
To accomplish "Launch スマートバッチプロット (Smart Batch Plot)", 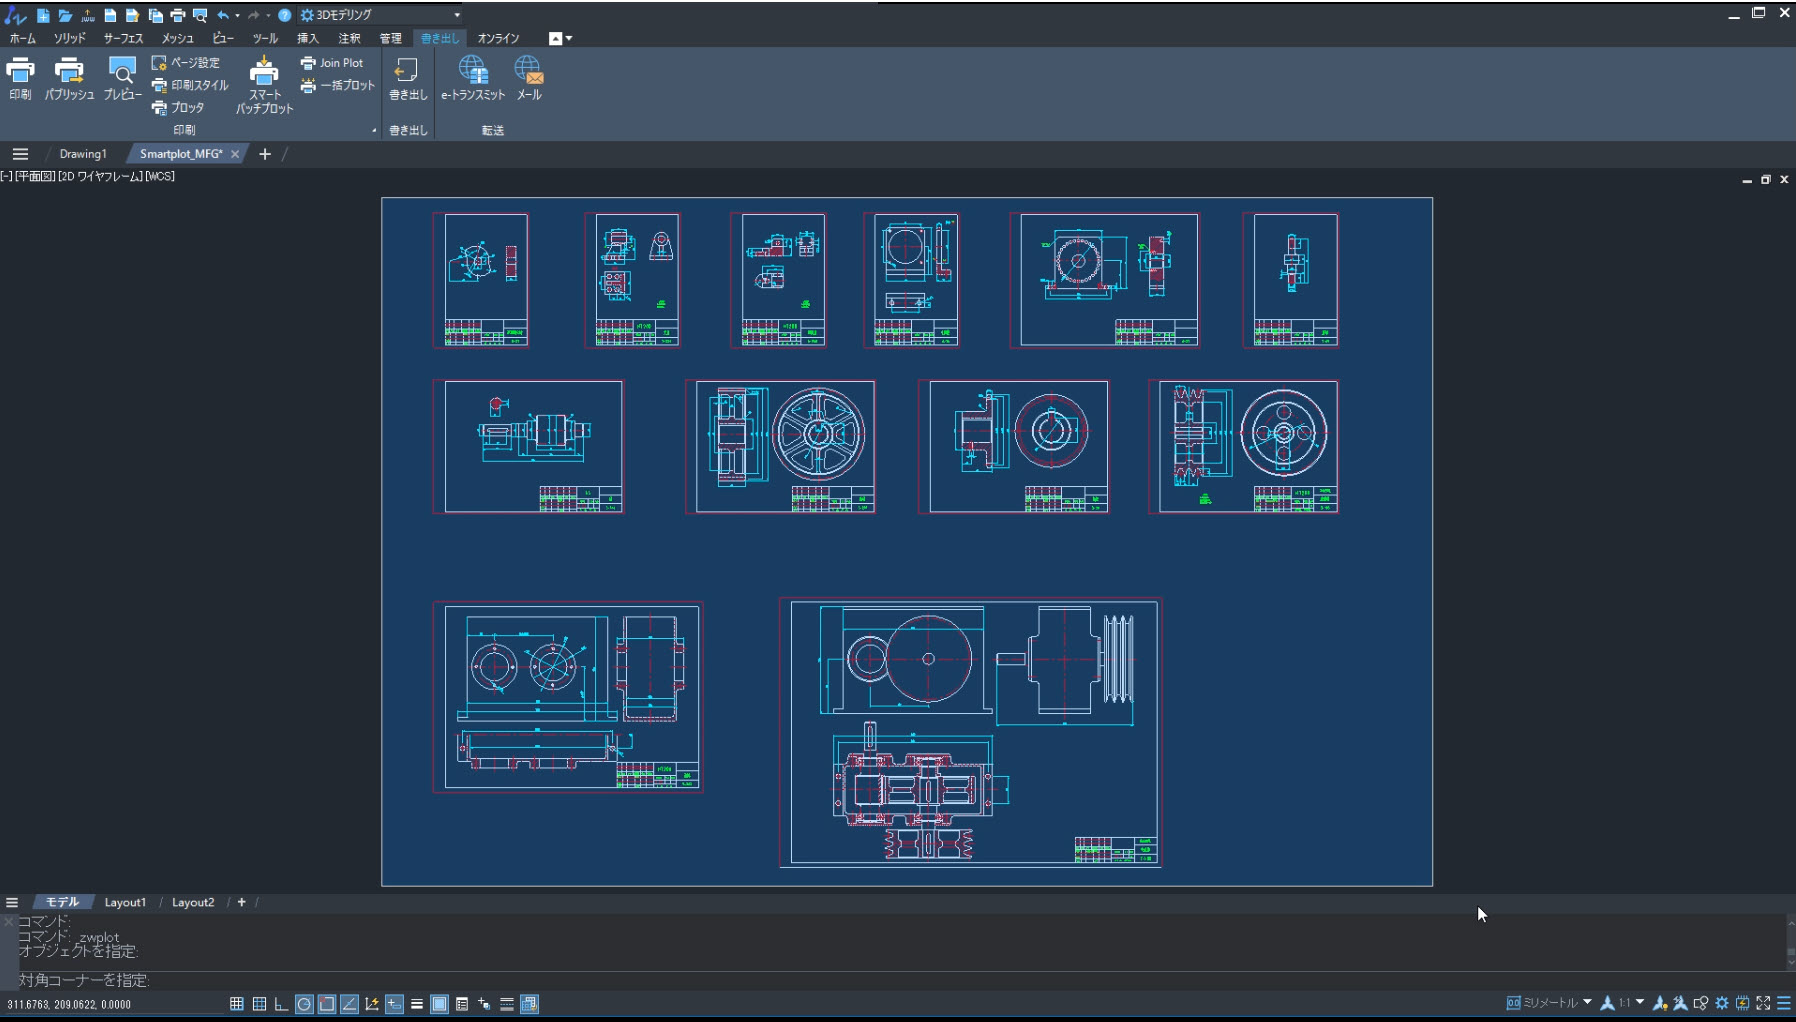I will click(x=264, y=84).
